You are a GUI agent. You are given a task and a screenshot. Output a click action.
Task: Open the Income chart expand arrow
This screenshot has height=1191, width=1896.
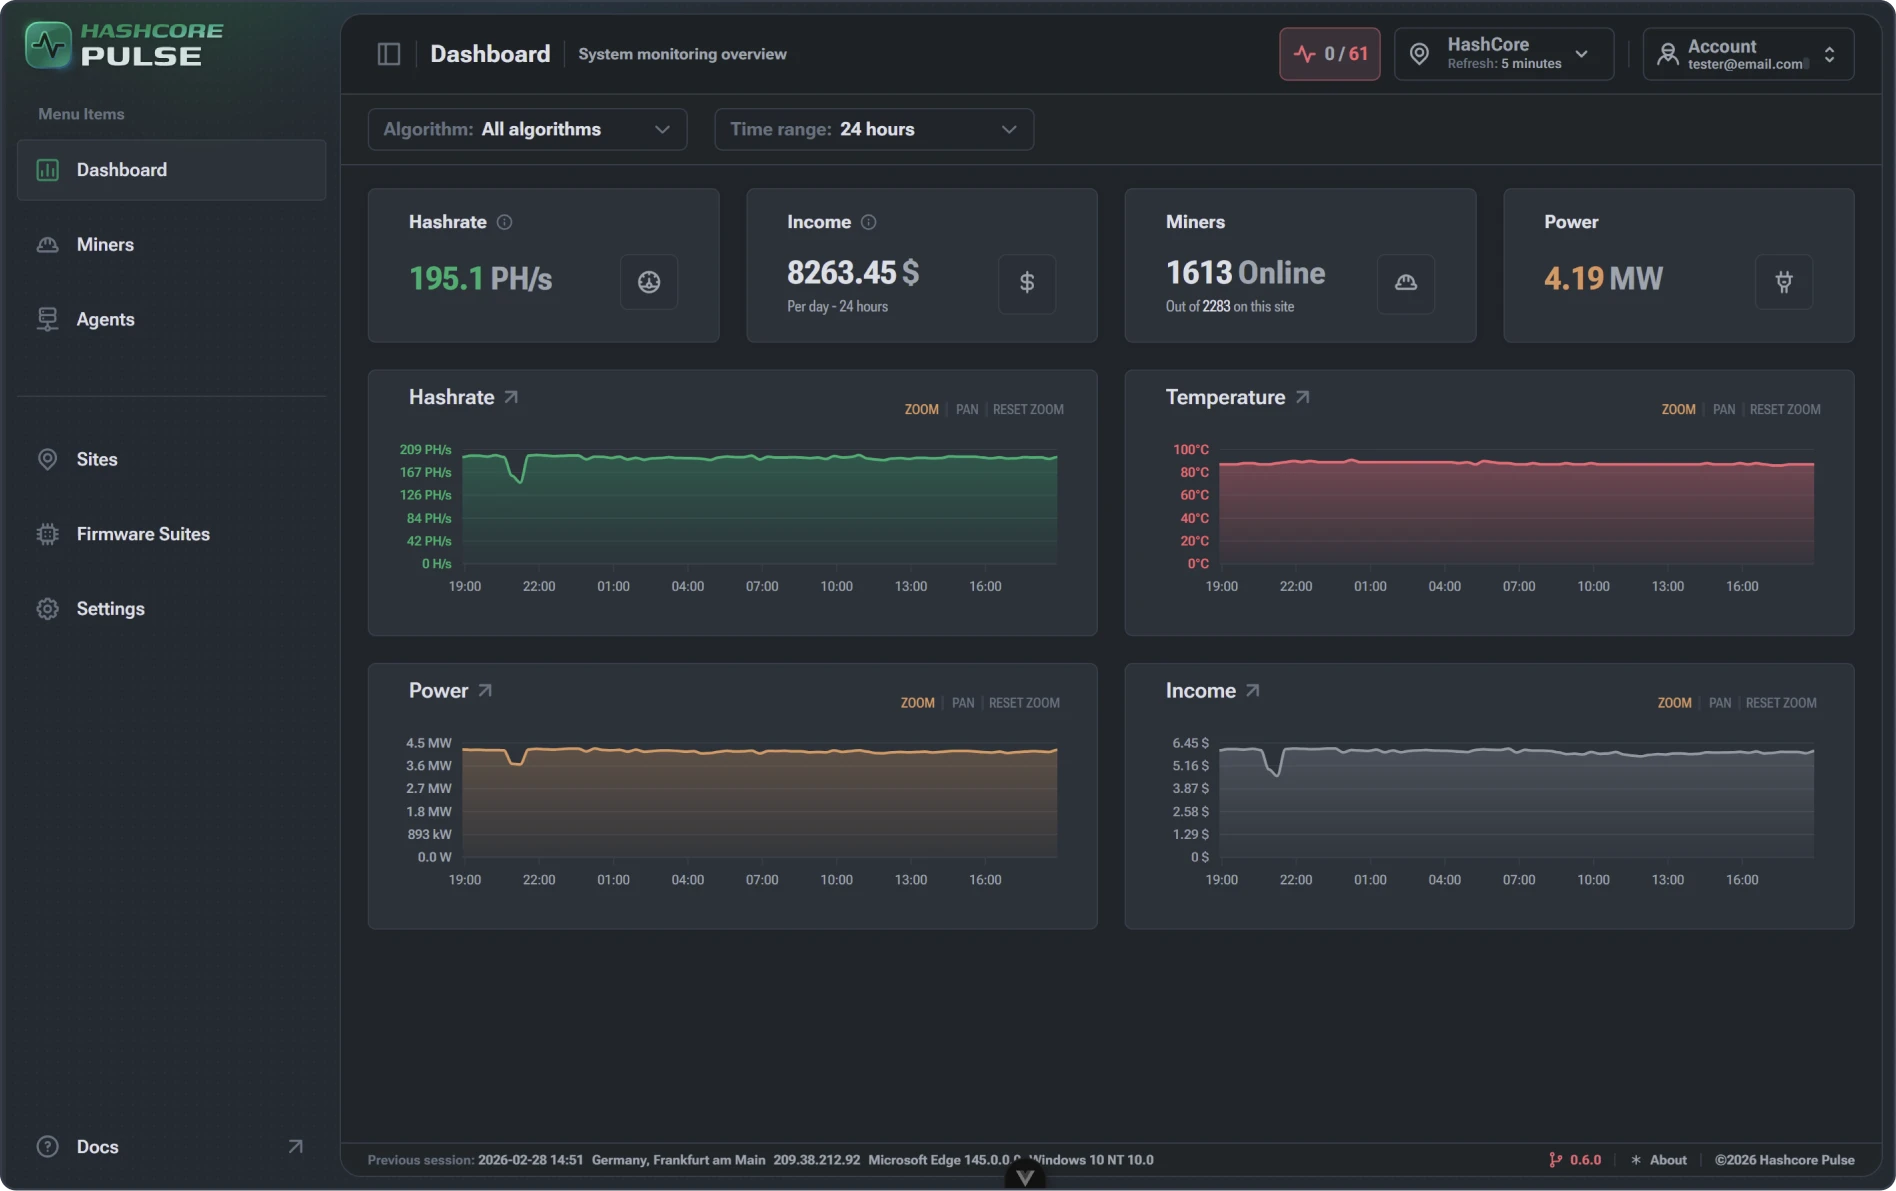click(1252, 691)
